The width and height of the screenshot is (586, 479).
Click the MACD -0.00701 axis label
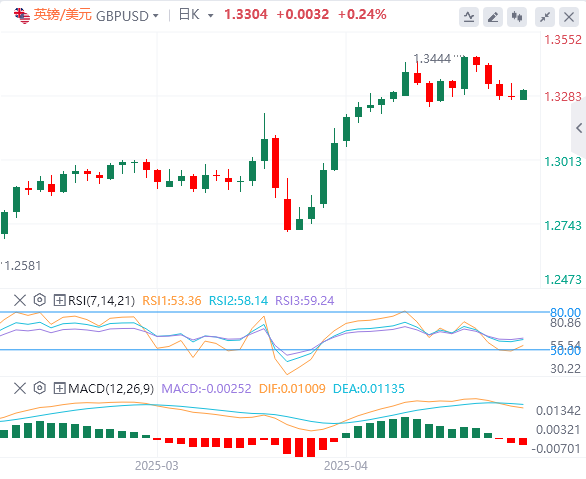[x=556, y=448]
